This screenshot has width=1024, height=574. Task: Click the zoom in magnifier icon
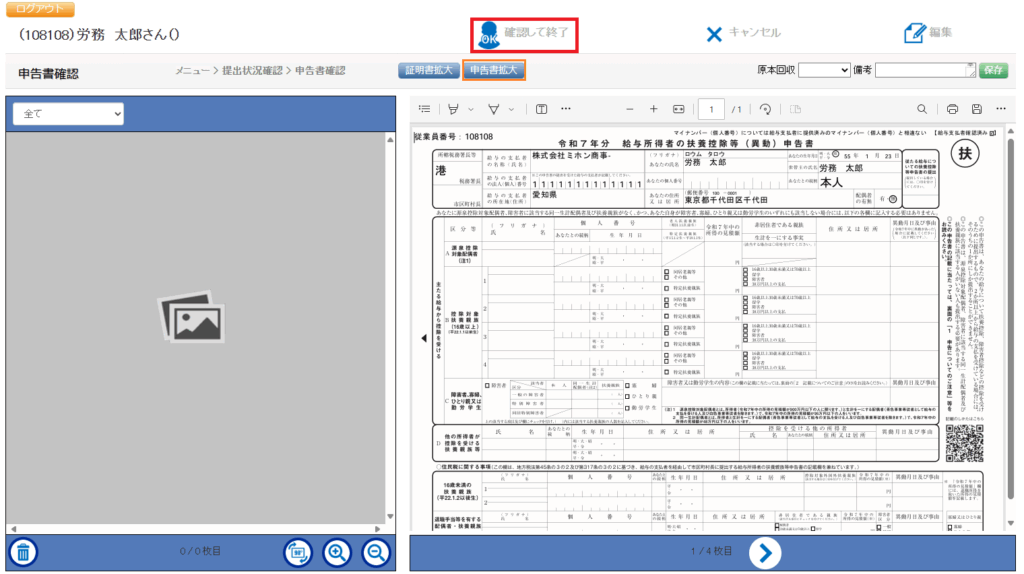tap(337, 551)
